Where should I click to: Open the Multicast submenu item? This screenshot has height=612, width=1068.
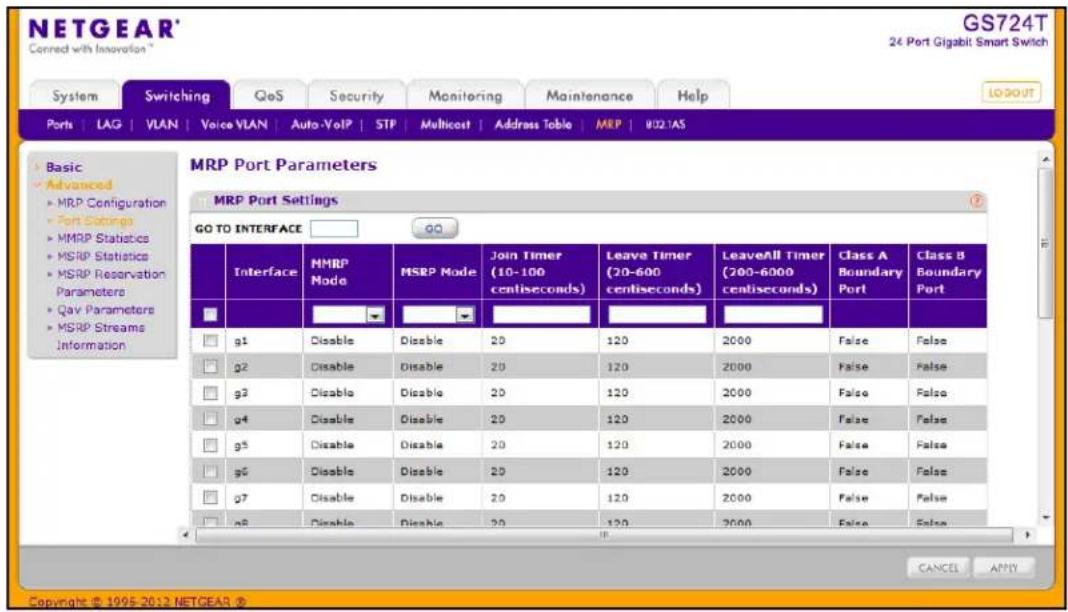445,125
